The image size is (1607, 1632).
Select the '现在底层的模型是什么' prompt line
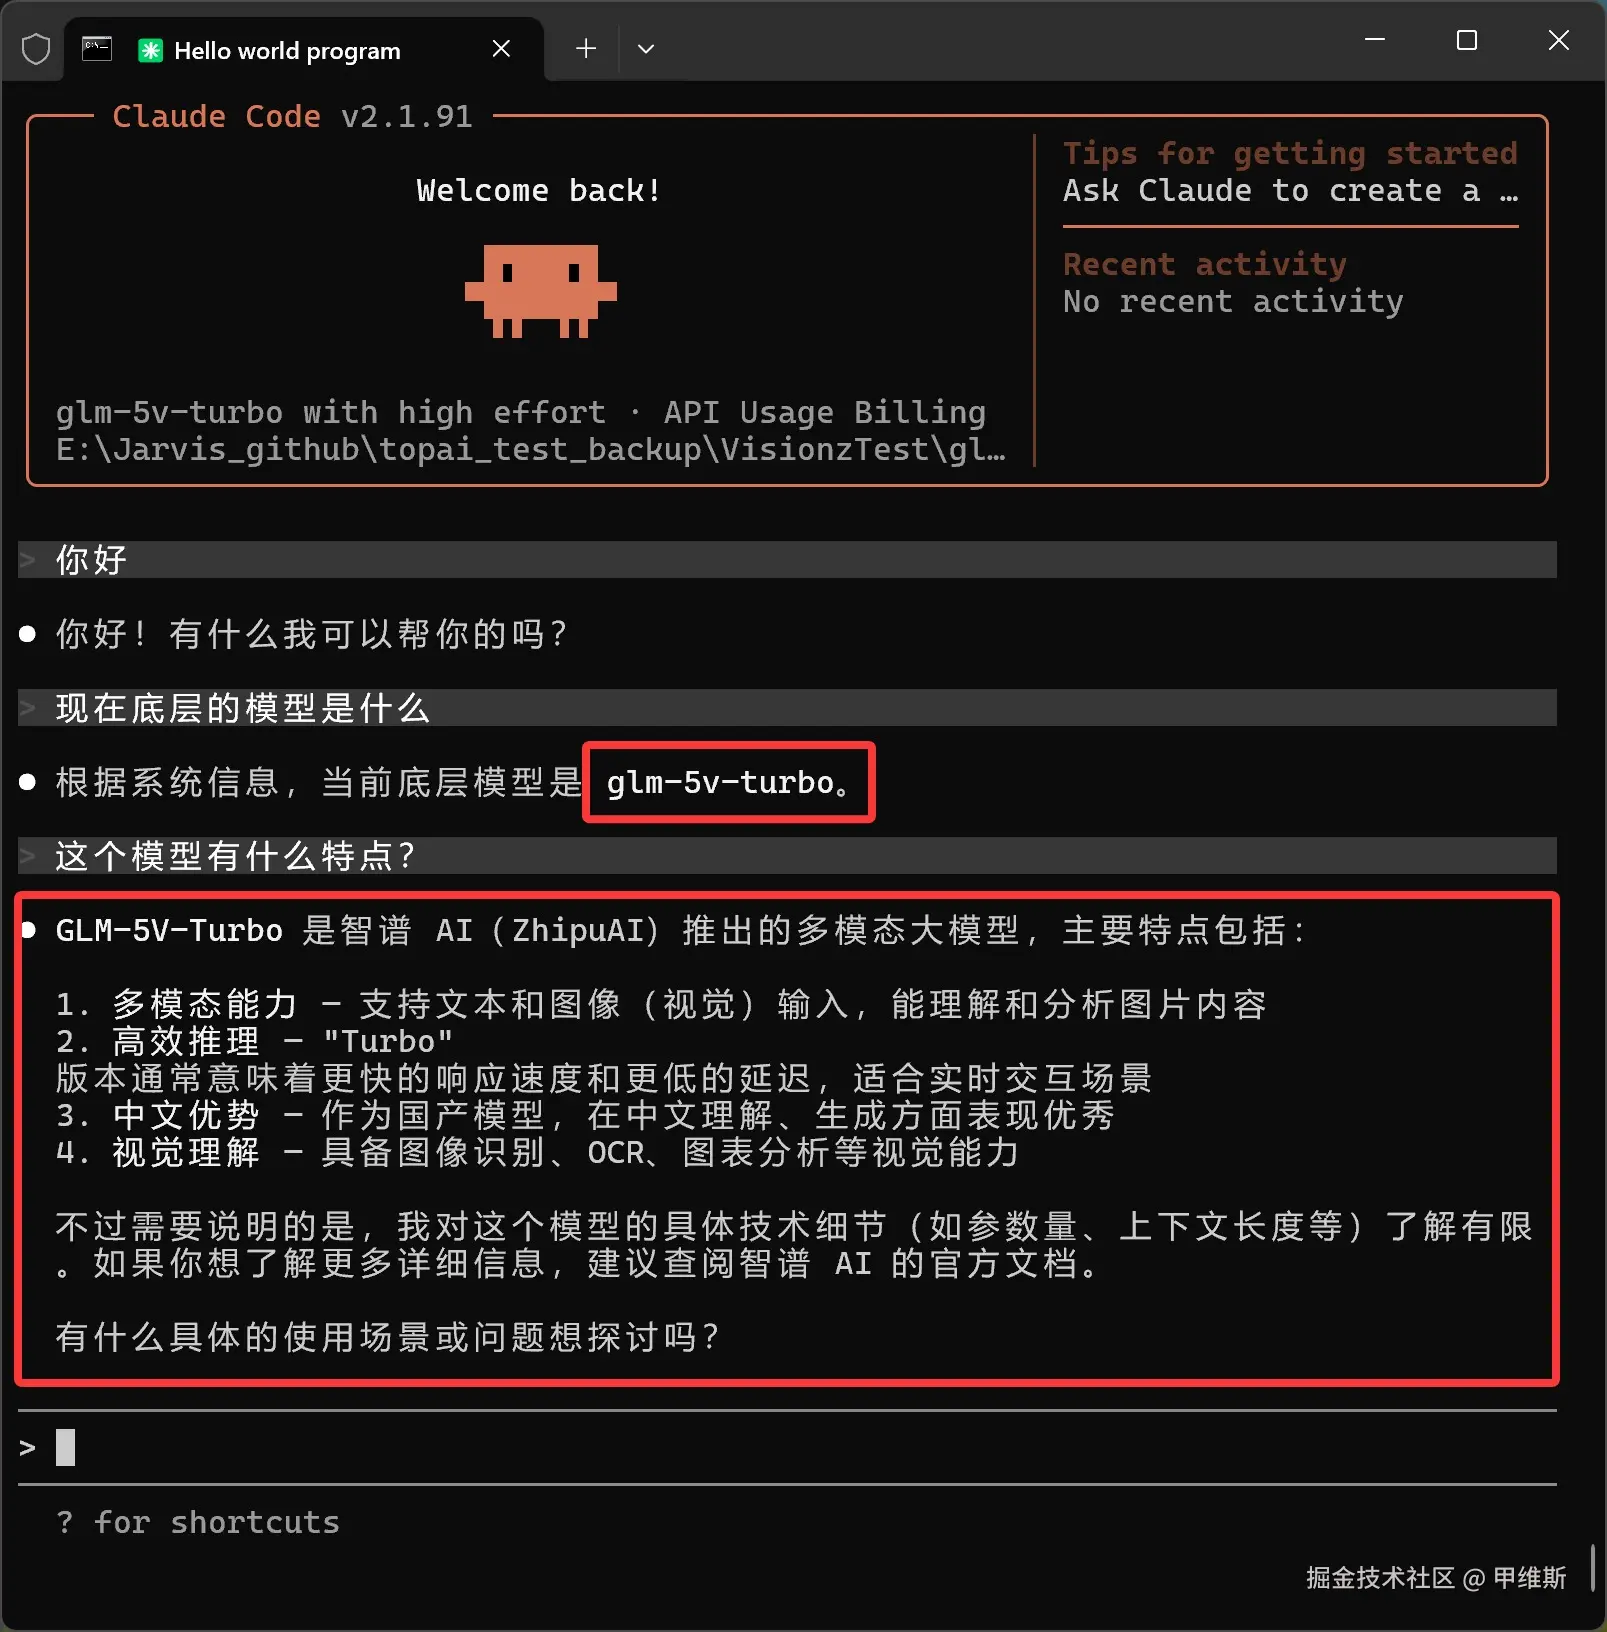tap(787, 708)
